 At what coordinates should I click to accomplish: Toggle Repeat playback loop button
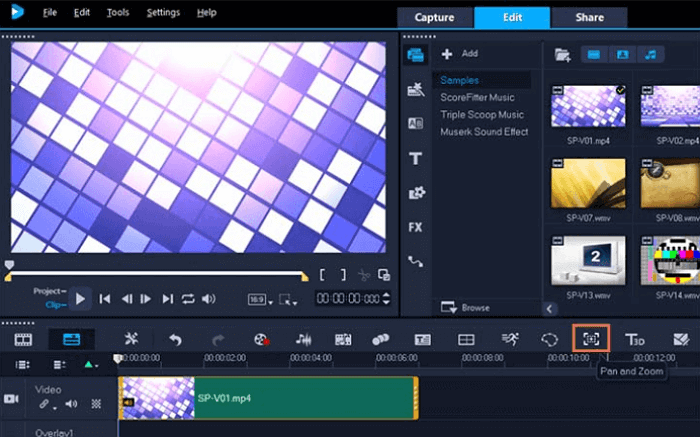[187, 298]
